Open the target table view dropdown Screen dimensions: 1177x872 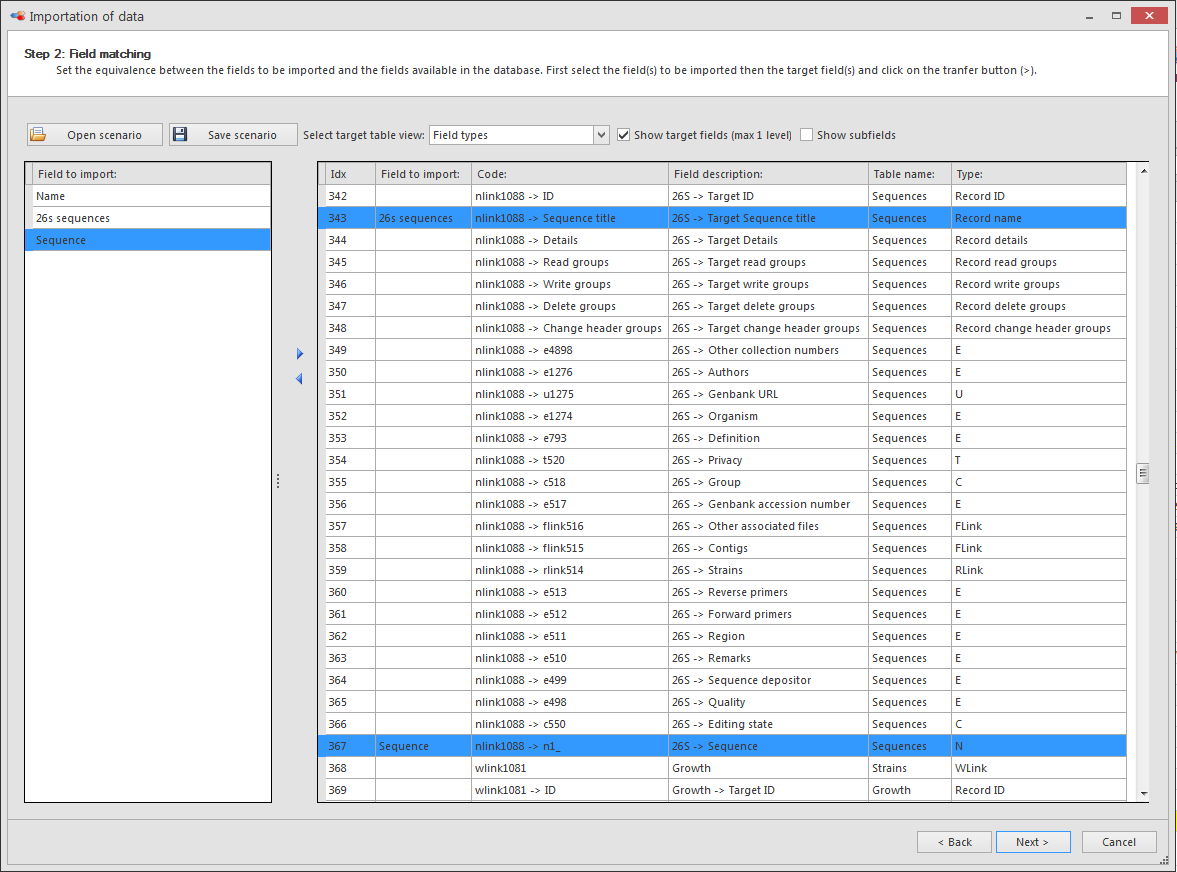click(601, 135)
